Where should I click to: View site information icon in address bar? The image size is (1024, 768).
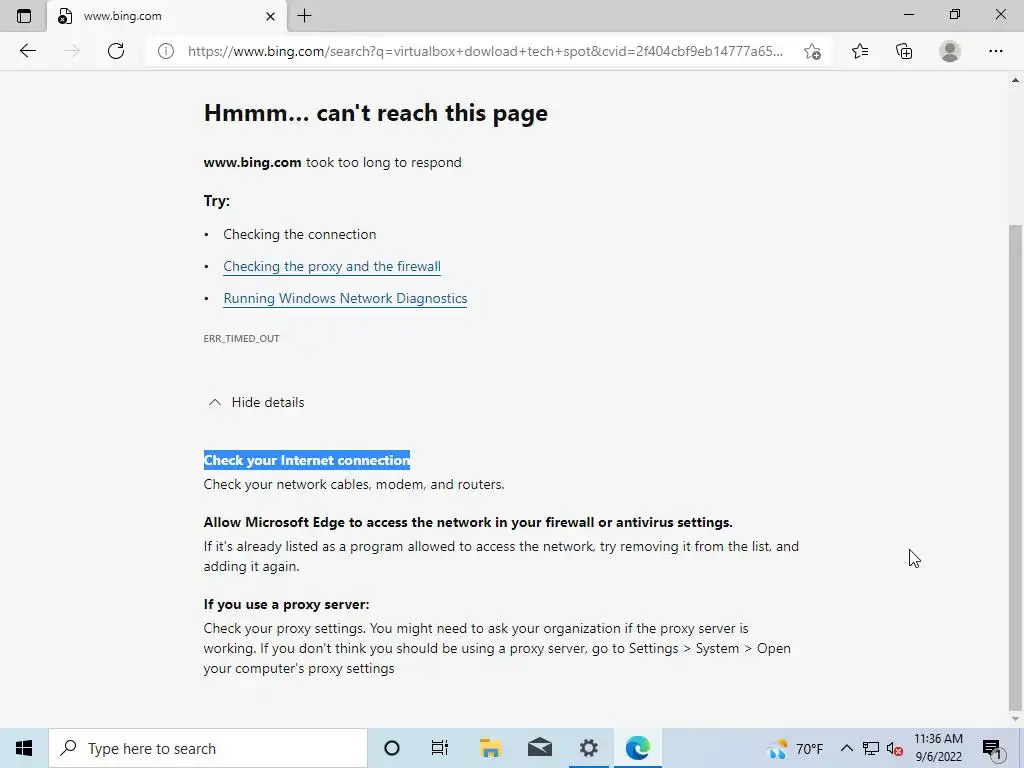tap(166, 51)
